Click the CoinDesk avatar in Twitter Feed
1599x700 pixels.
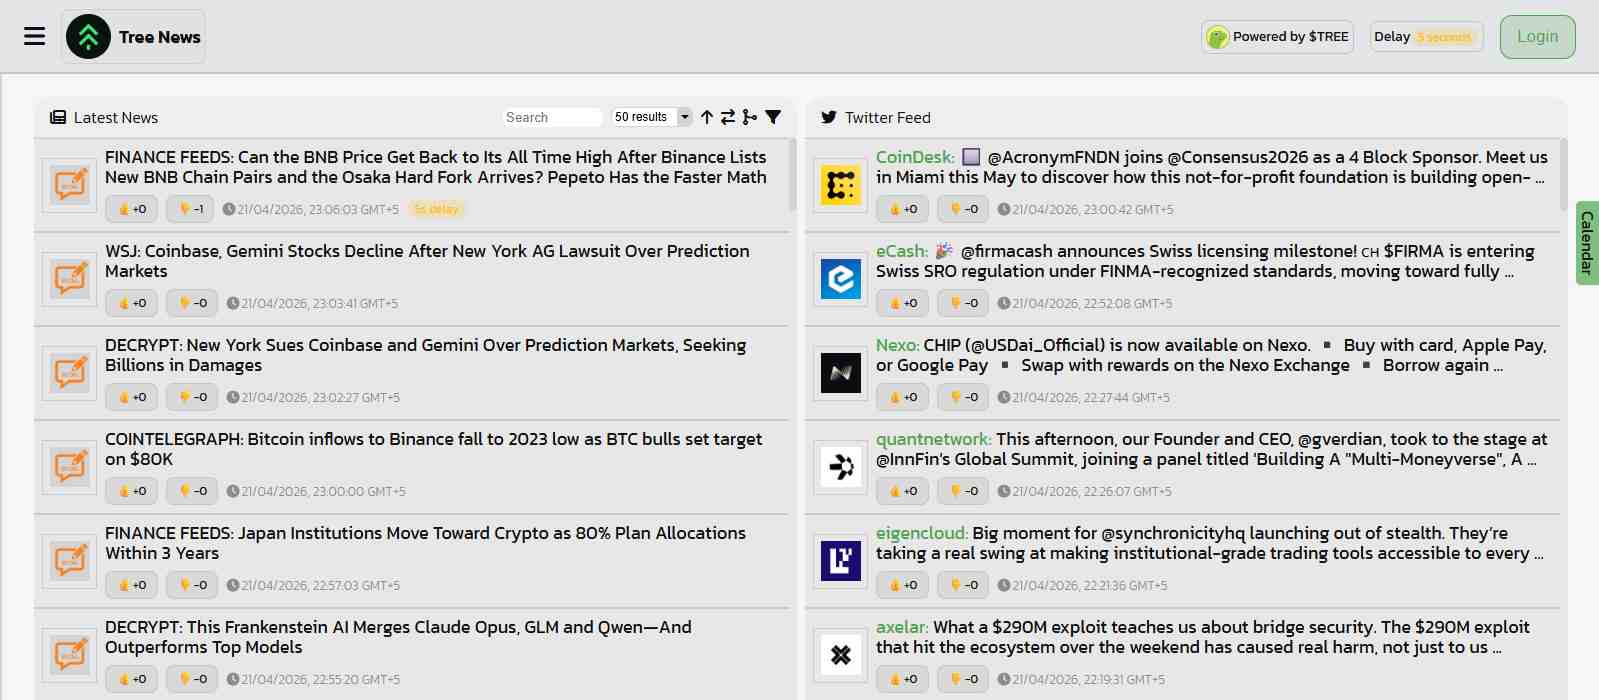click(x=841, y=185)
